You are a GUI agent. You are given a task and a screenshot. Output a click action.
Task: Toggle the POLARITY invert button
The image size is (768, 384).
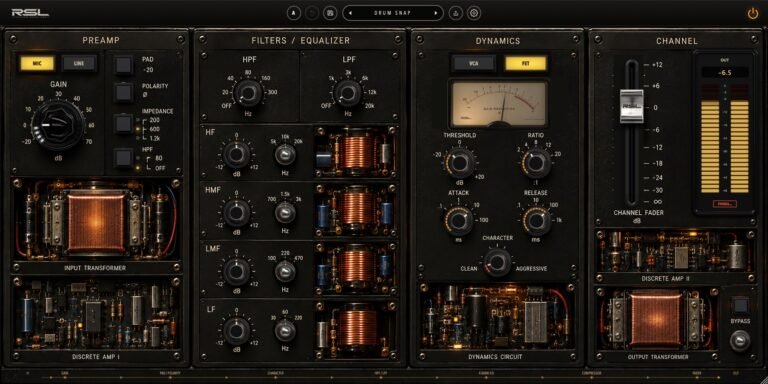(123, 92)
